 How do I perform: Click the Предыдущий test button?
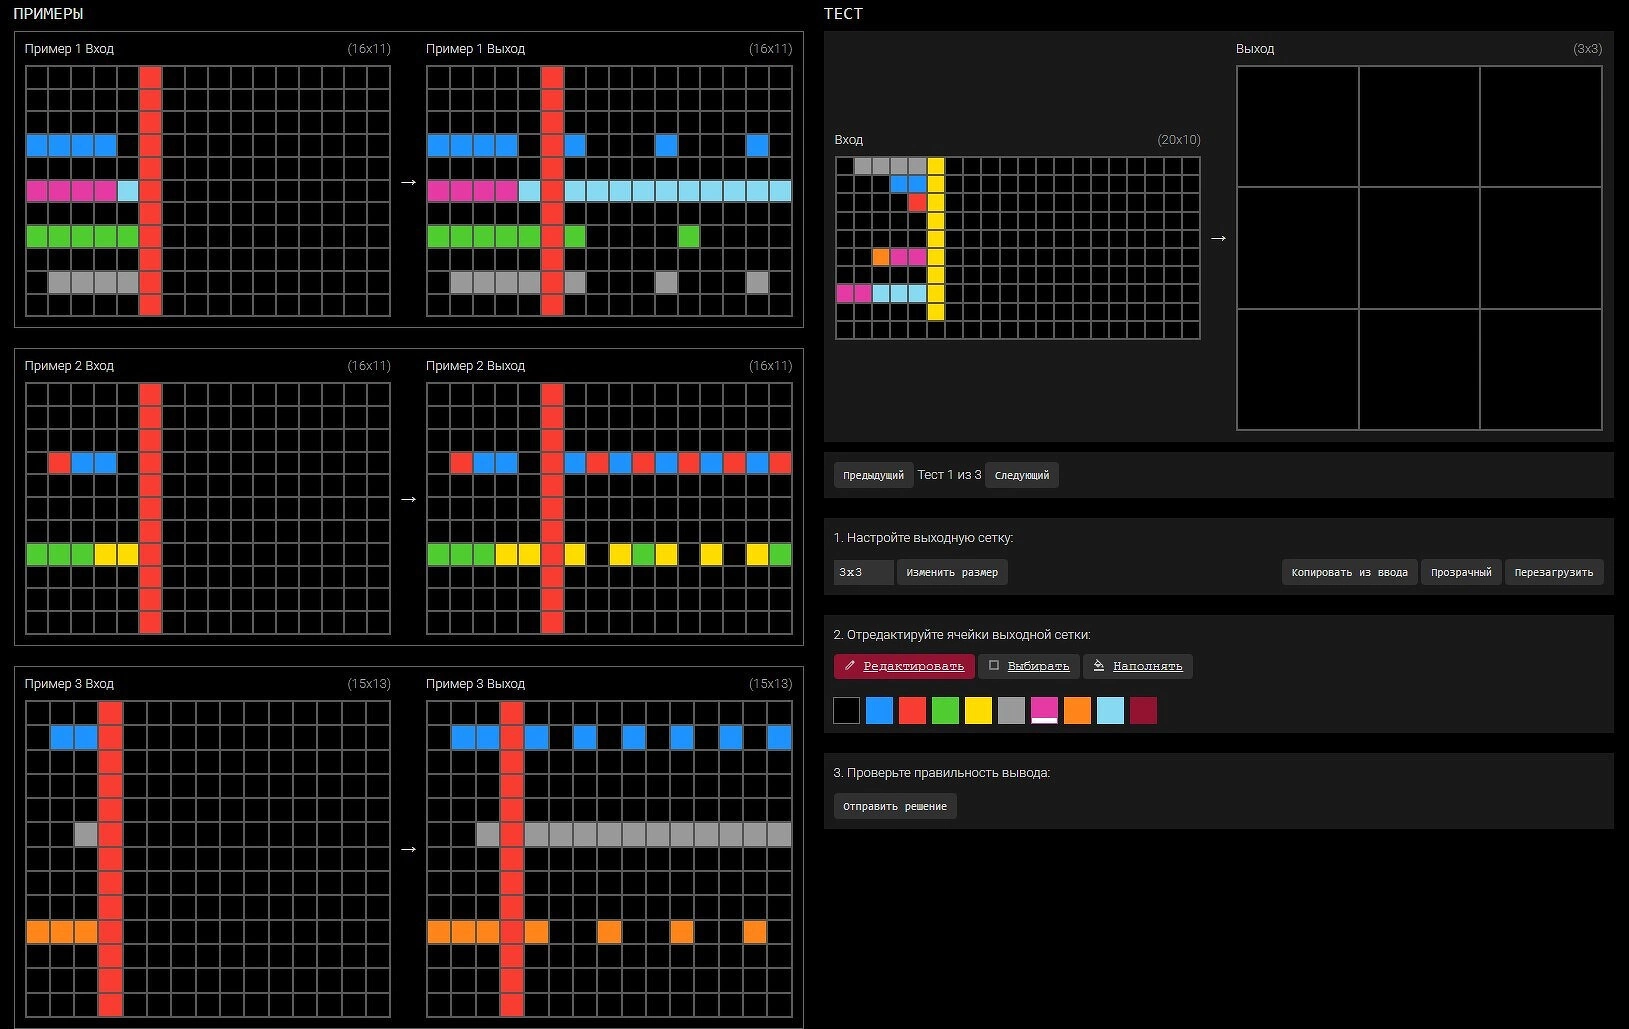tap(872, 475)
